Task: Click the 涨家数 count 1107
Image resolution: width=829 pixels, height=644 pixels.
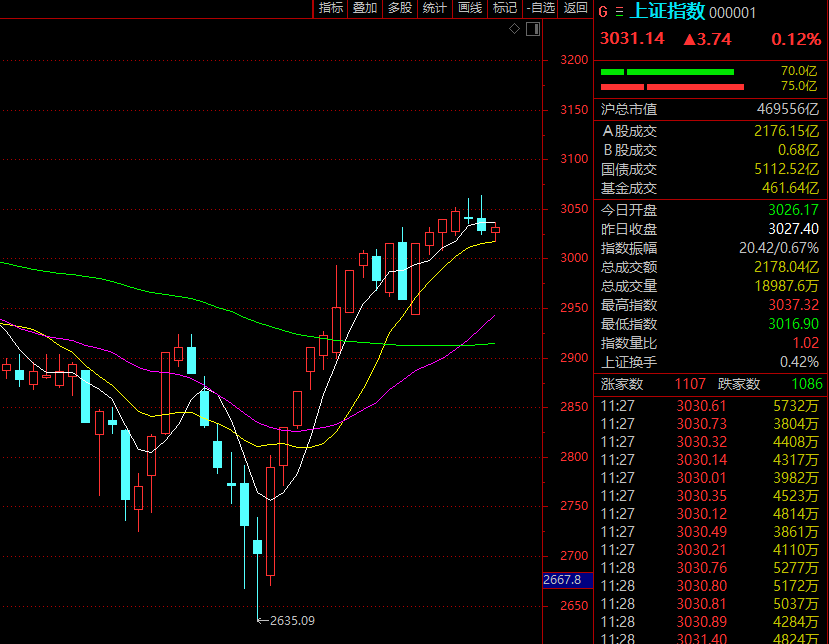Action: (690, 384)
